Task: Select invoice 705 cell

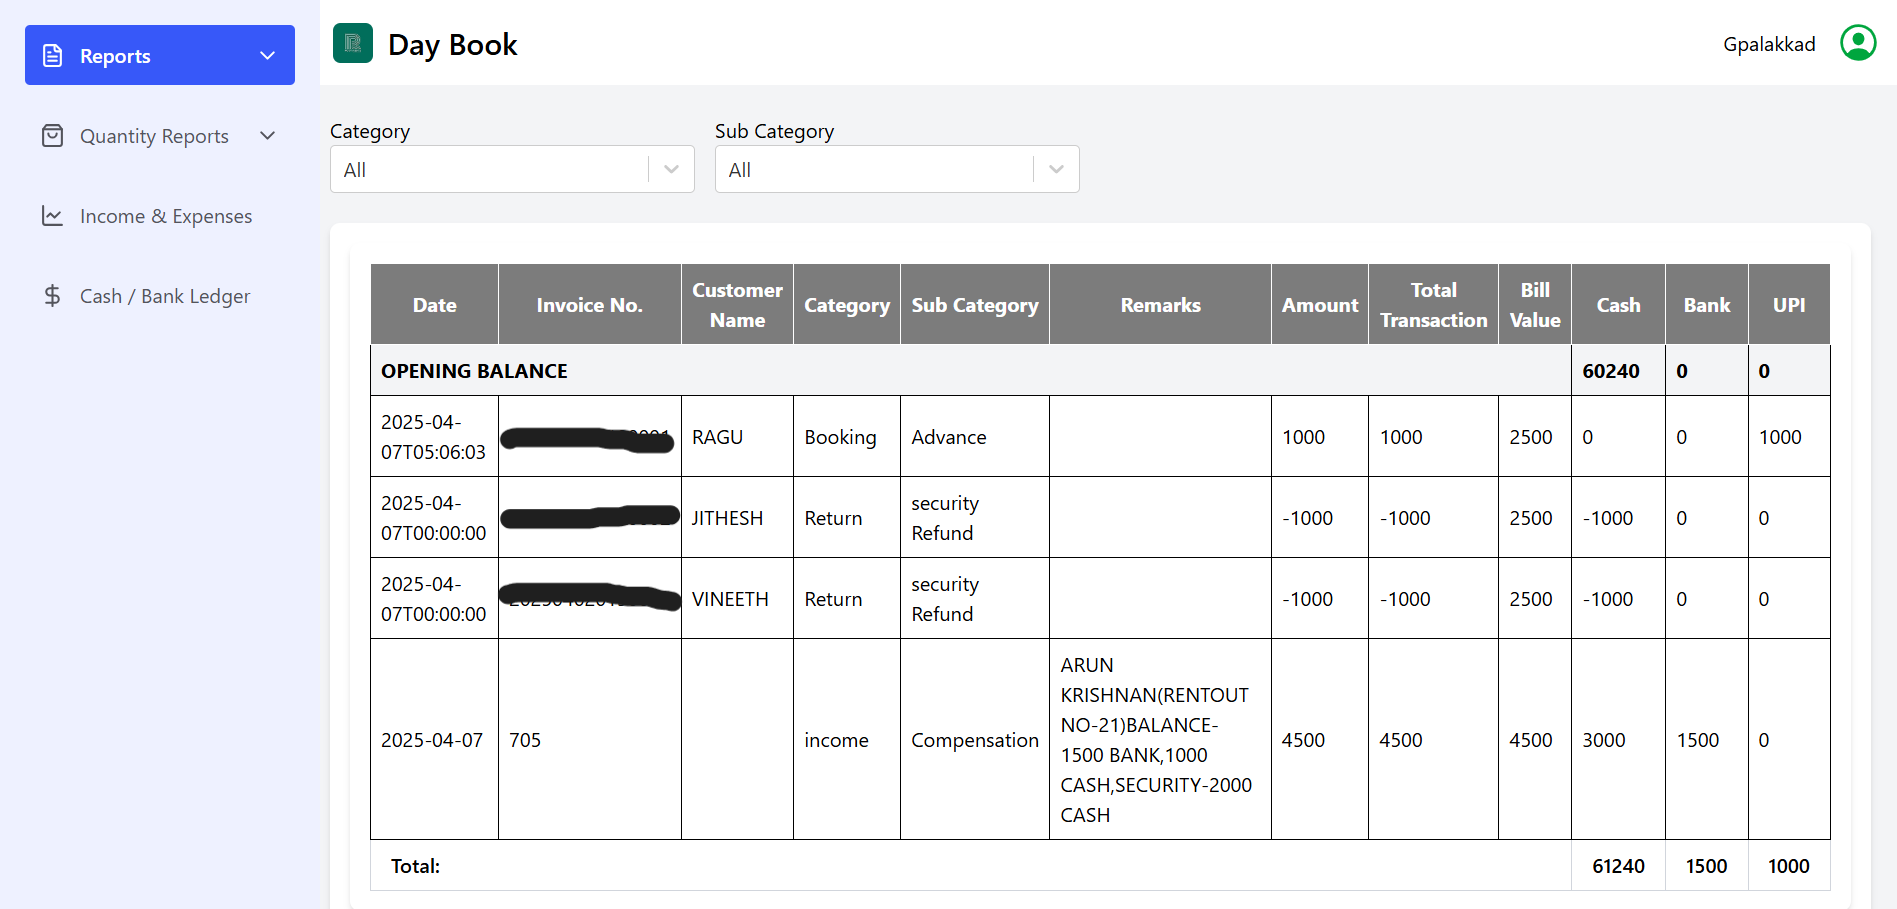Action: pyautogui.click(x=590, y=739)
